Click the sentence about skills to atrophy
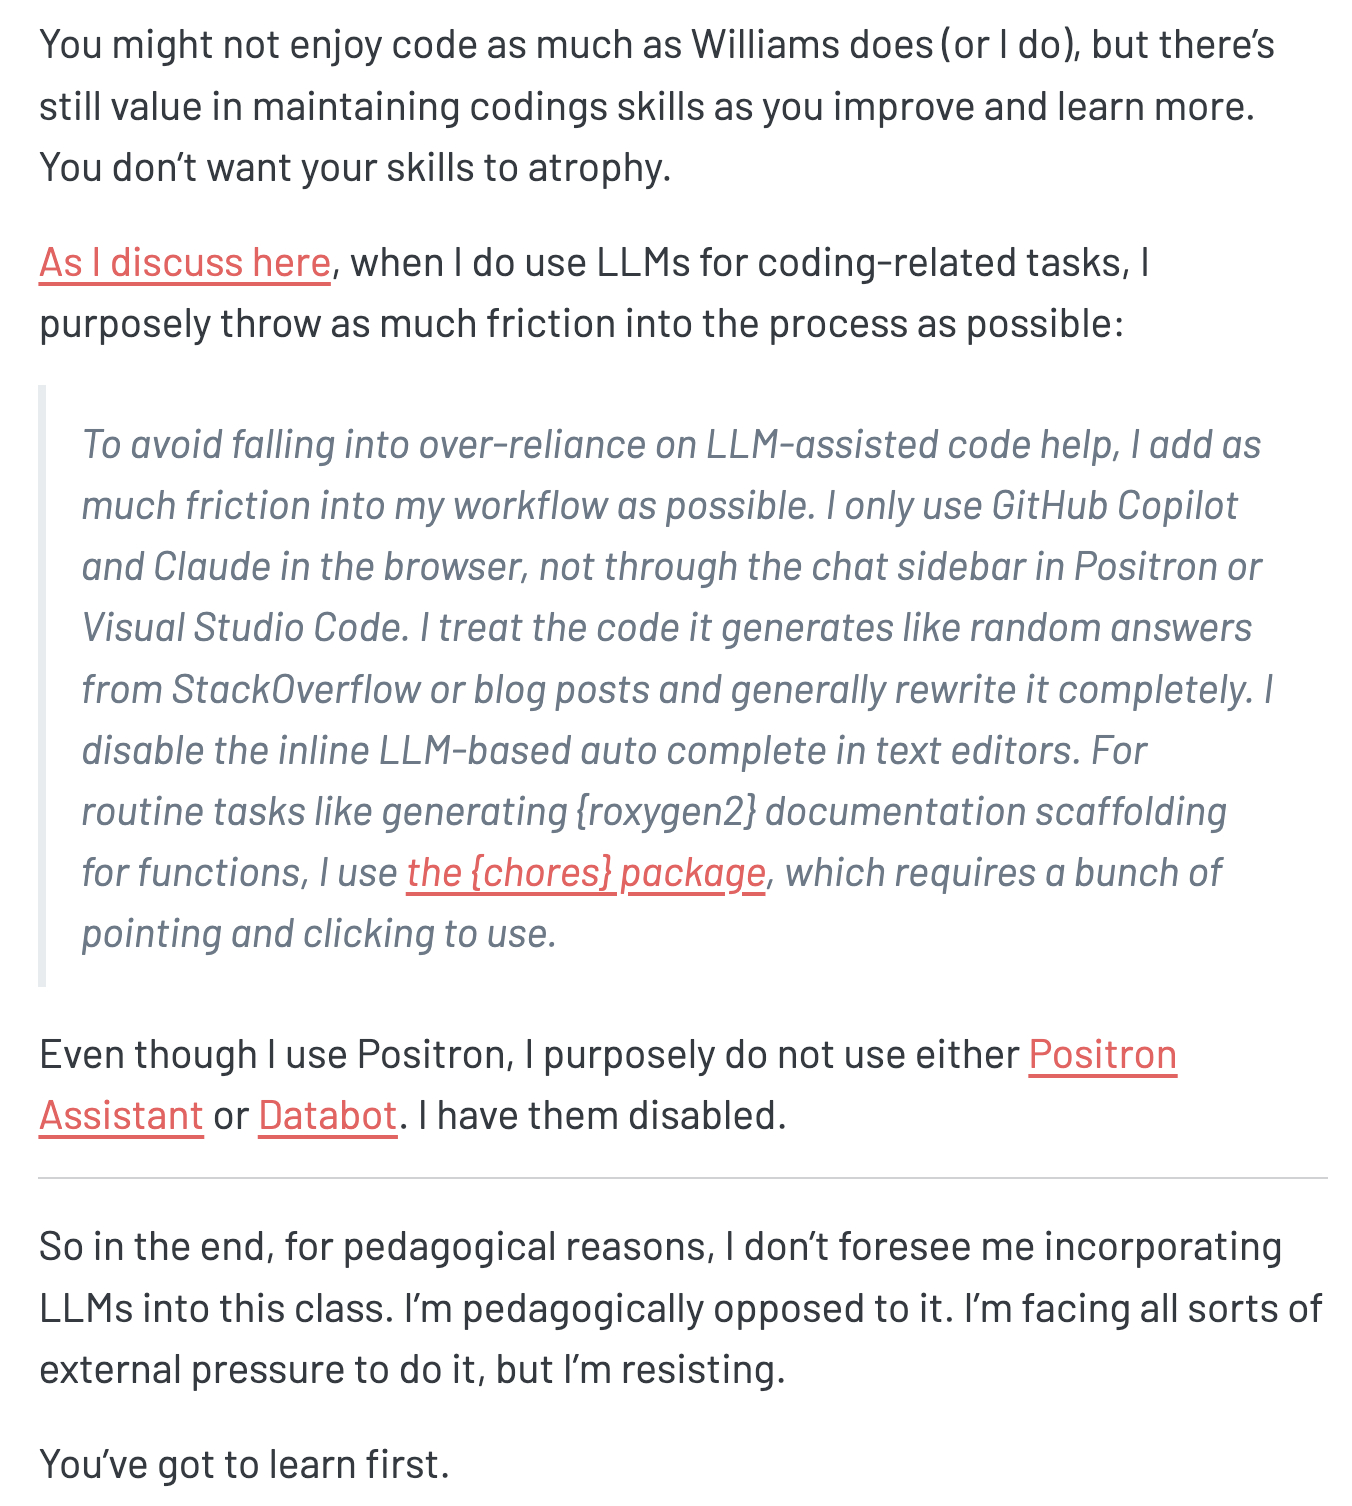Screen dimensions: 1352x1506 pos(354,168)
